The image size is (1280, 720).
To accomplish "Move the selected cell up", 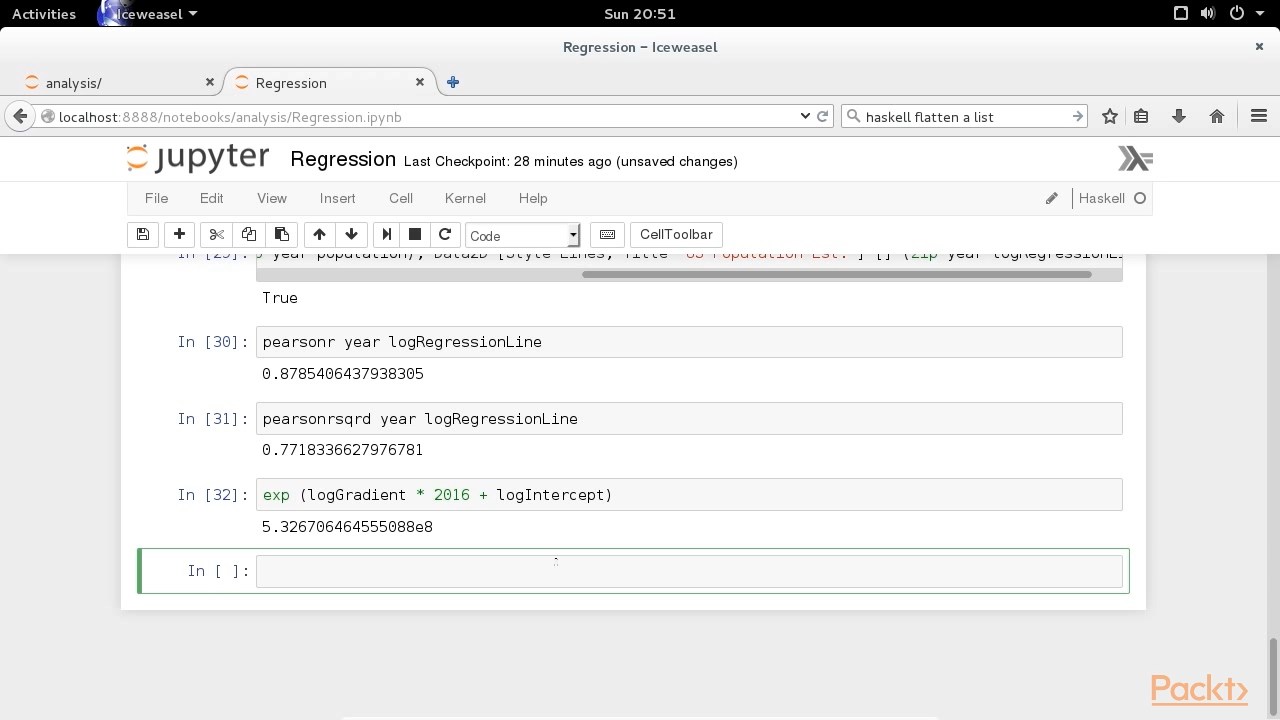I will pyautogui.click(x=319, y=234).
